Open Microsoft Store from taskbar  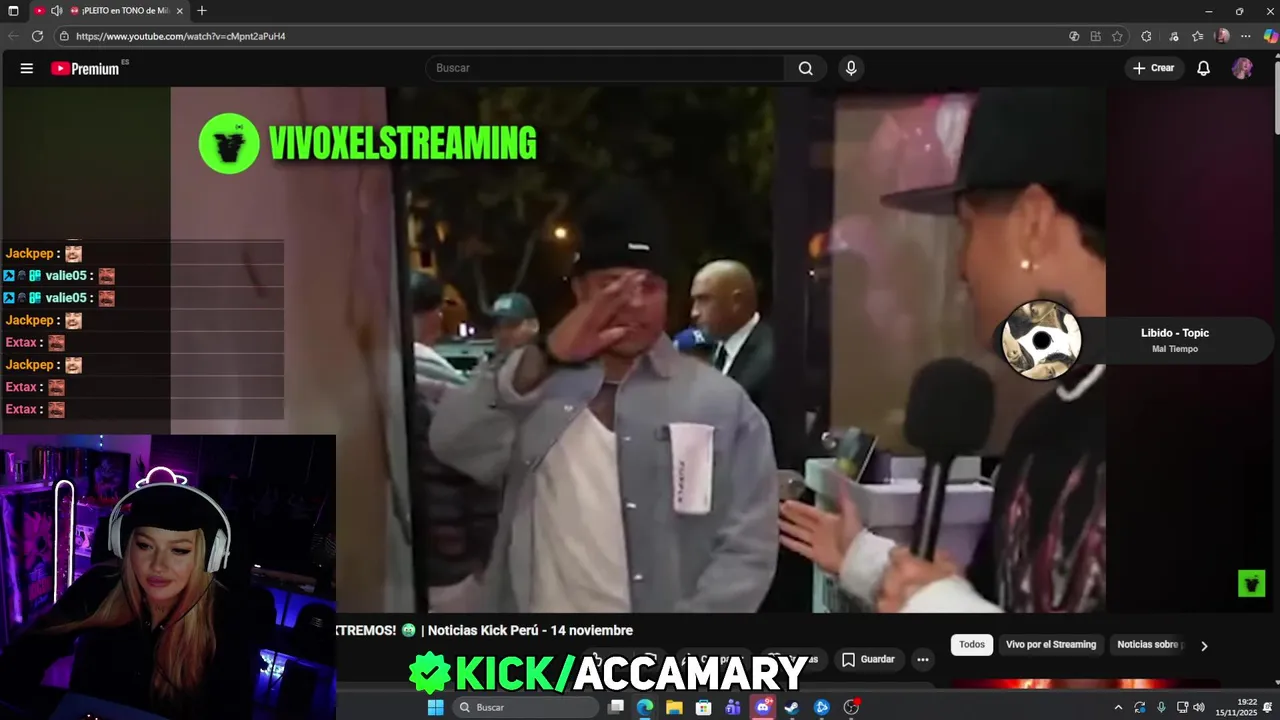click(x=704, y=707)
